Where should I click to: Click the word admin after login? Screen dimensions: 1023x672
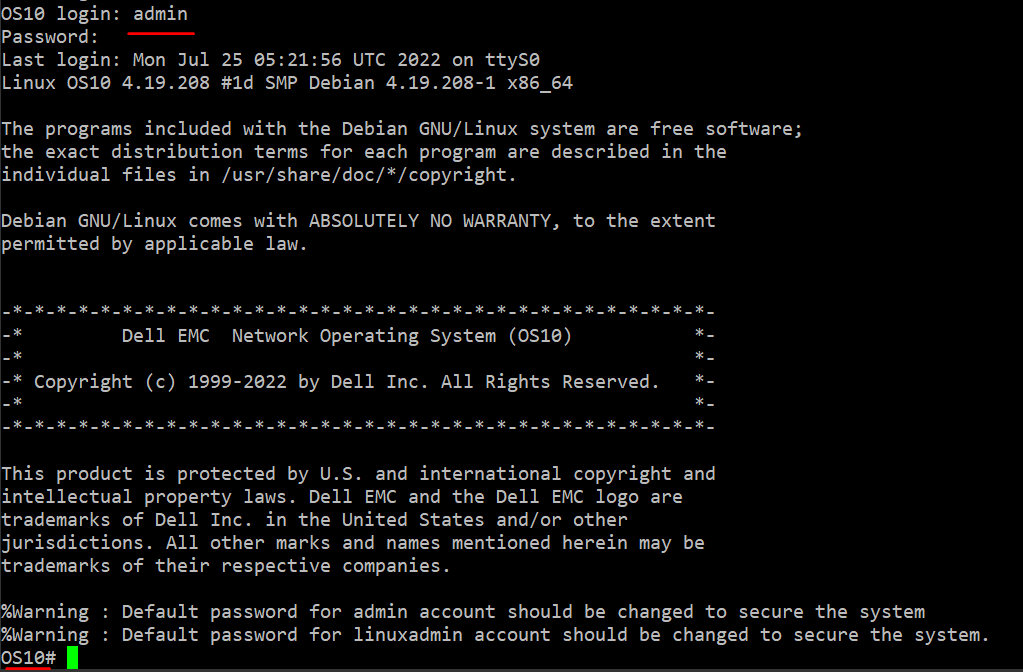pyautogui.click(x=160, y=14)
